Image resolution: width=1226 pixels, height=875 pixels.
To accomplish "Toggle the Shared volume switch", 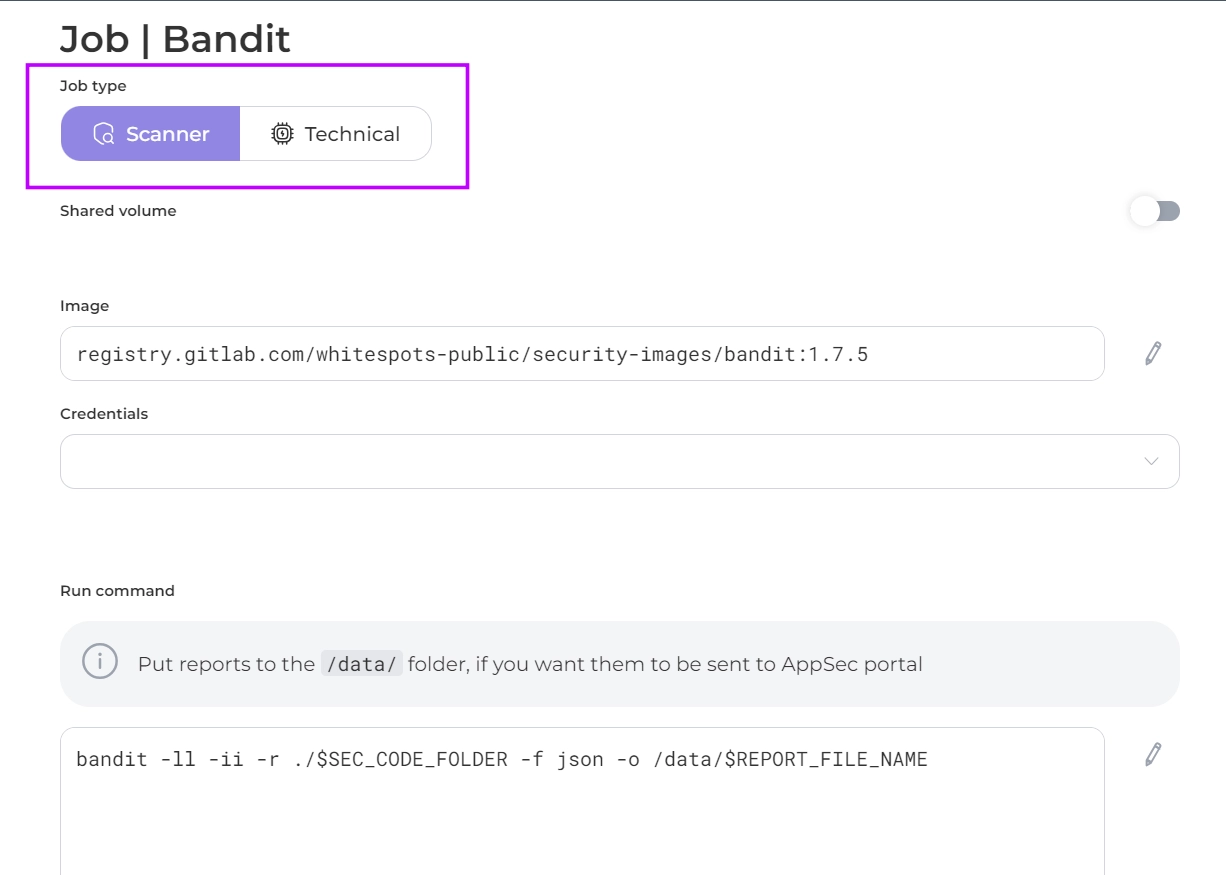I will coord(1155,211).
